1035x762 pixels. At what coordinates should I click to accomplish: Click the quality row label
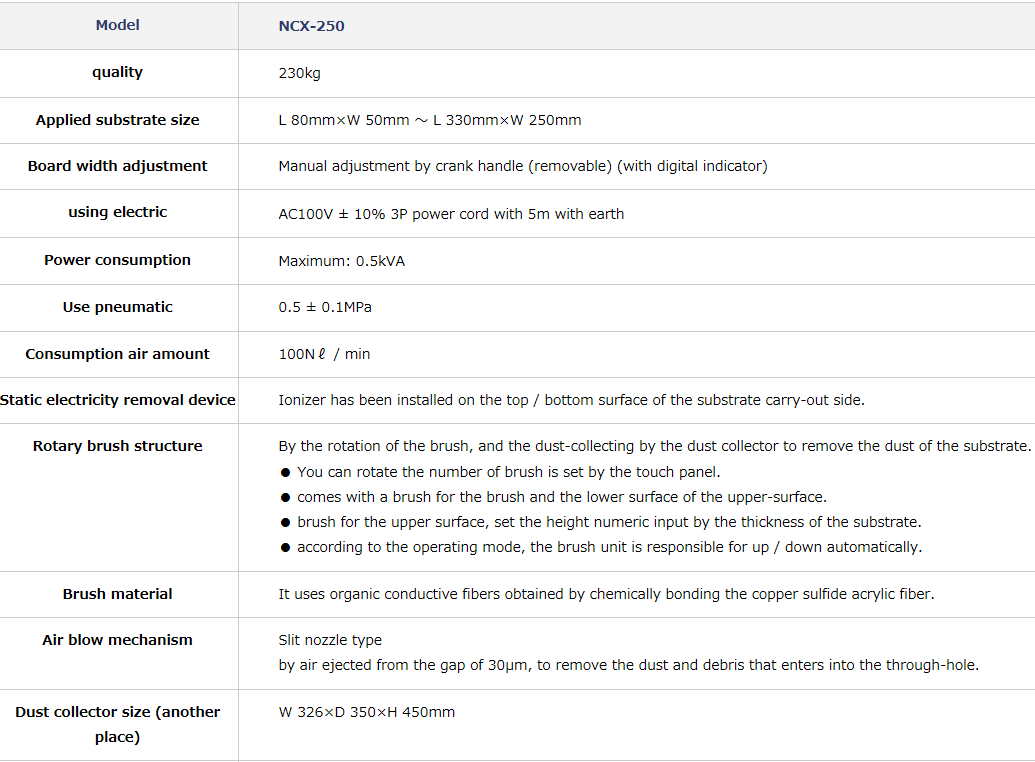coord(117,72)
